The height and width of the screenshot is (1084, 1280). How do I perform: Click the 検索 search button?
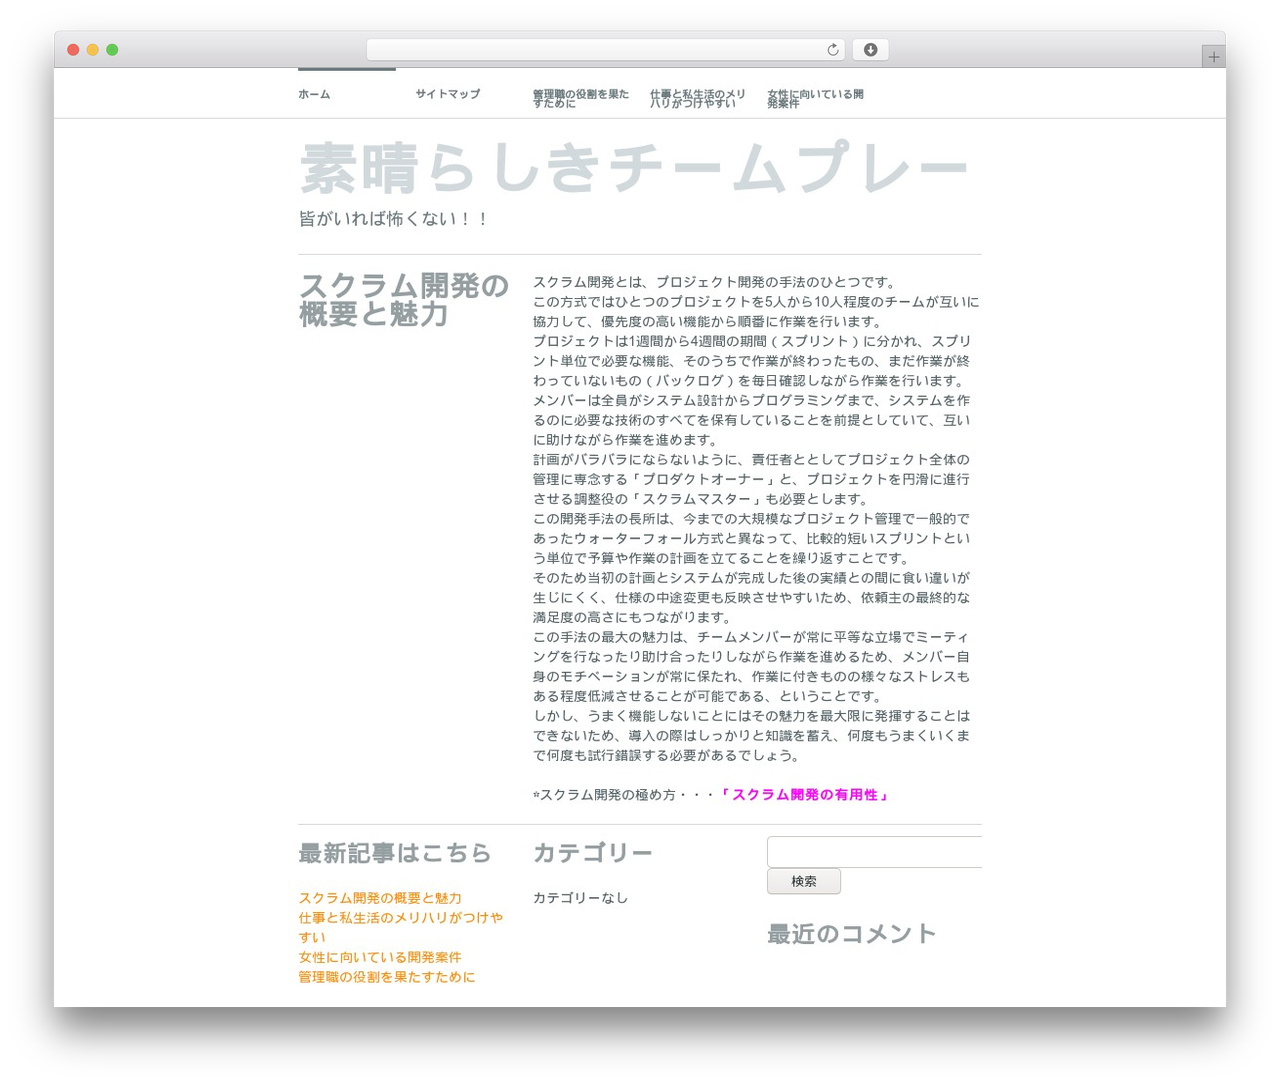pyautogui.click(x=804, y=881)
